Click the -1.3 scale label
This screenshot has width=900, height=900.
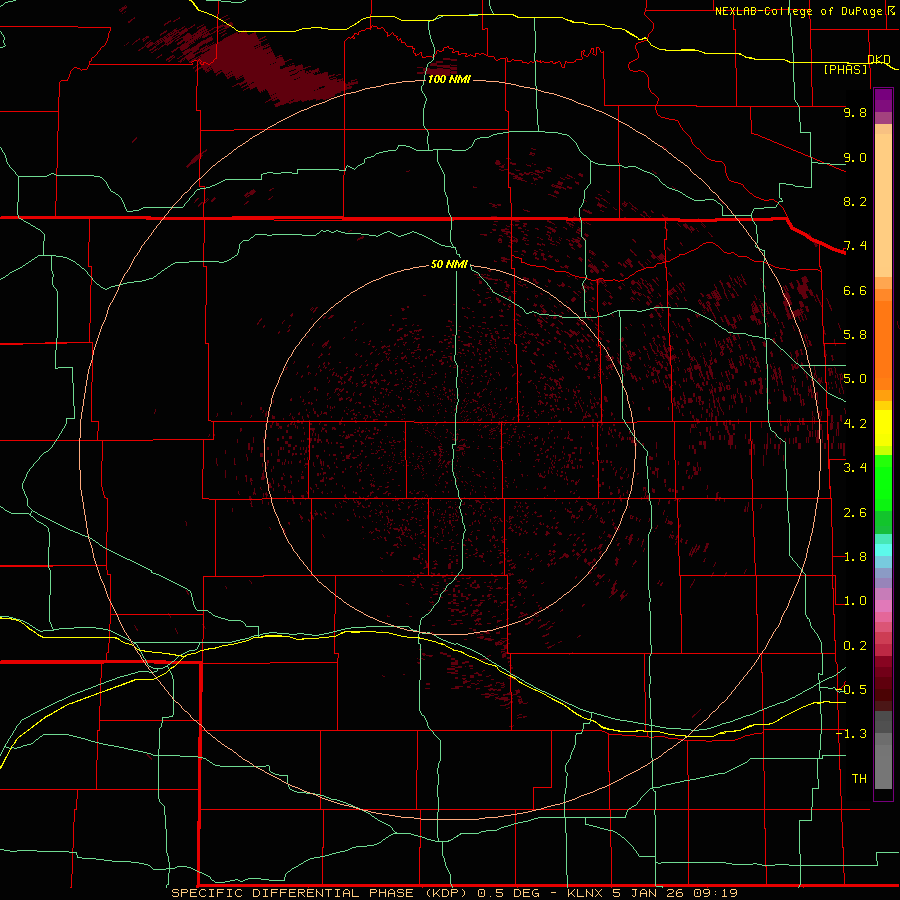pyautogui.click(x=851, y=734)
